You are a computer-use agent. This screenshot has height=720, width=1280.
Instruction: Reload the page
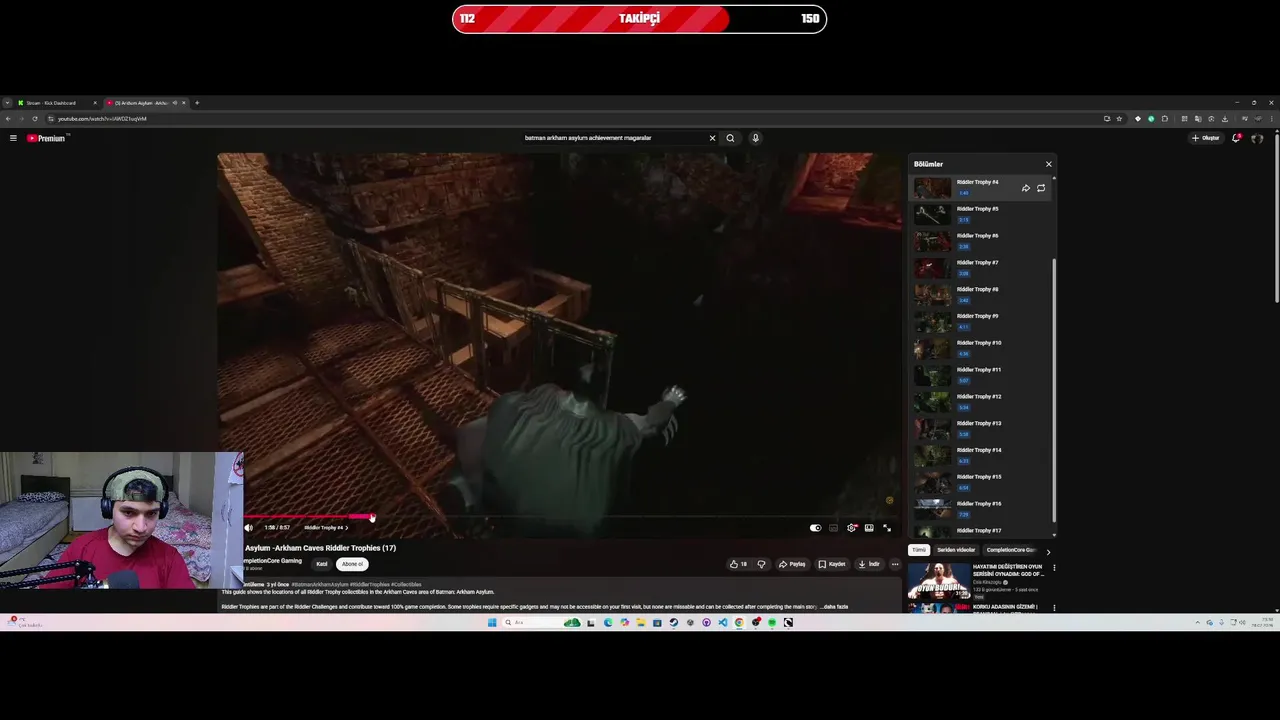tap(35, 119)
